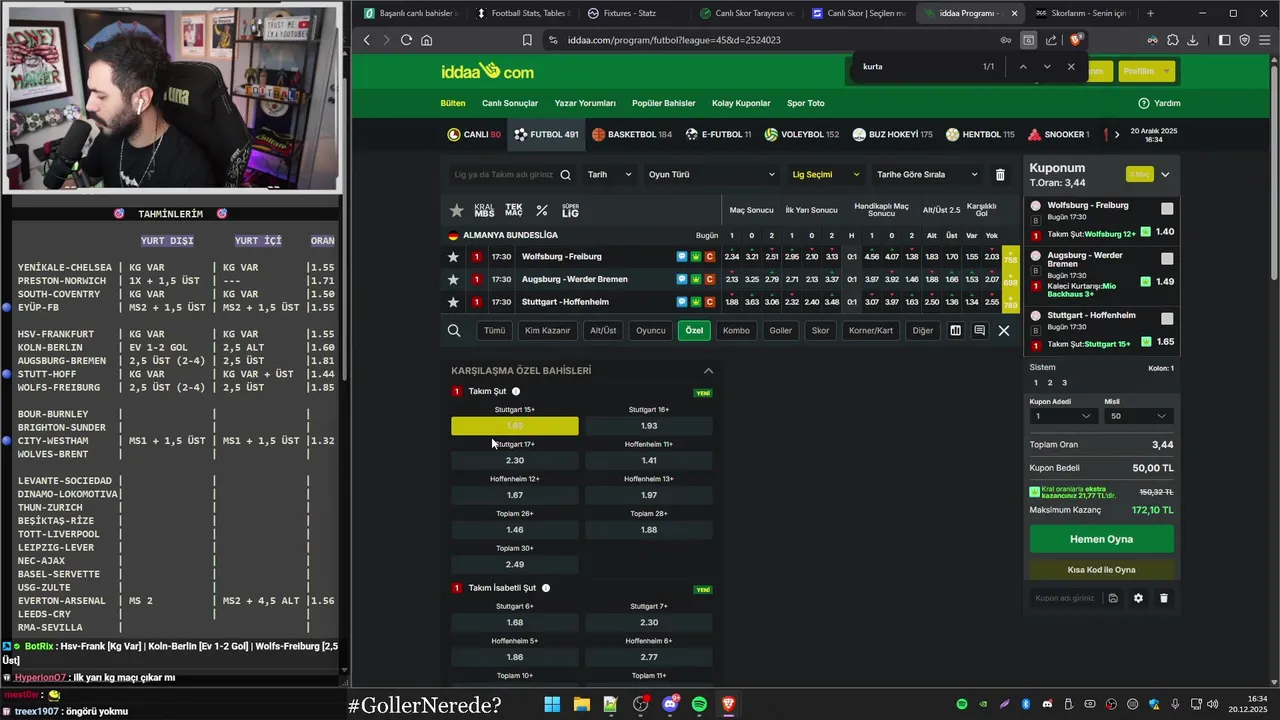Open File Explorer from the taskbar
The width and height of the screenshot is (1280, 720).
[x=581, y=704]
